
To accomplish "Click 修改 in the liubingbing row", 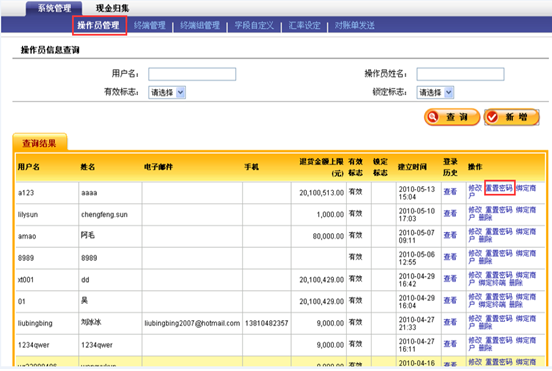I will (475, 319).
